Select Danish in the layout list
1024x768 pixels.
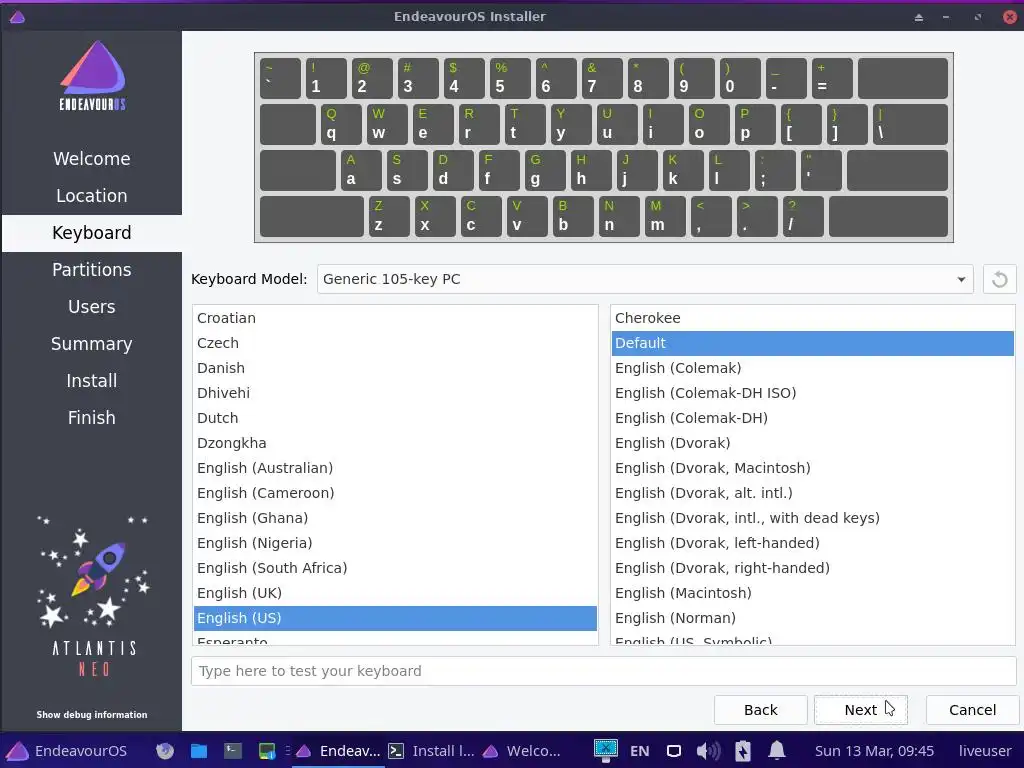click(x=395, y=368)
